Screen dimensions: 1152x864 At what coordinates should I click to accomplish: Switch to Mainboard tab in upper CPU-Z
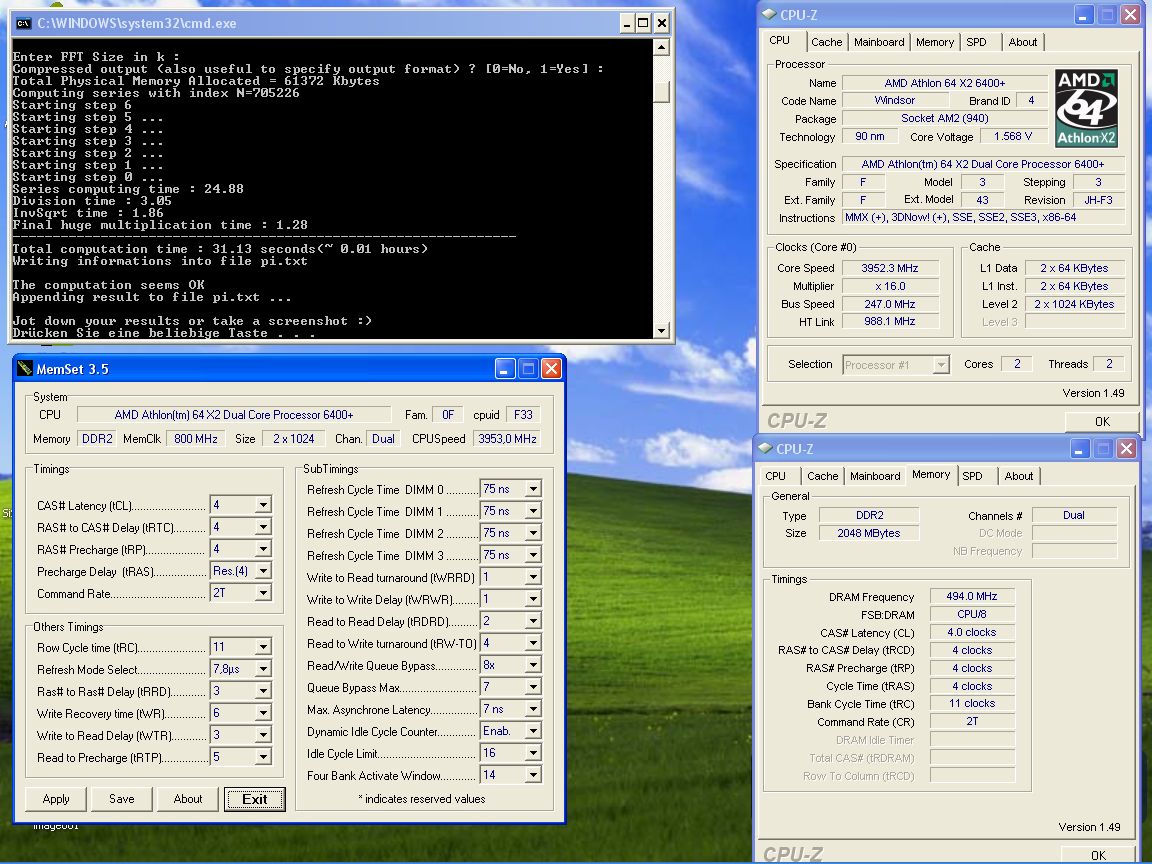(879, 43)
